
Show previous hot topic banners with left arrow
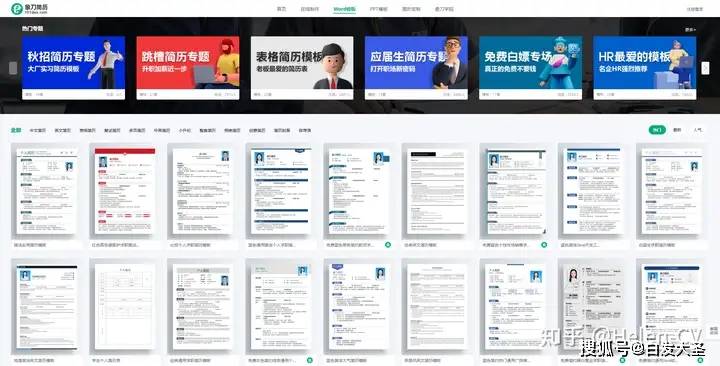tap(13, 68)
